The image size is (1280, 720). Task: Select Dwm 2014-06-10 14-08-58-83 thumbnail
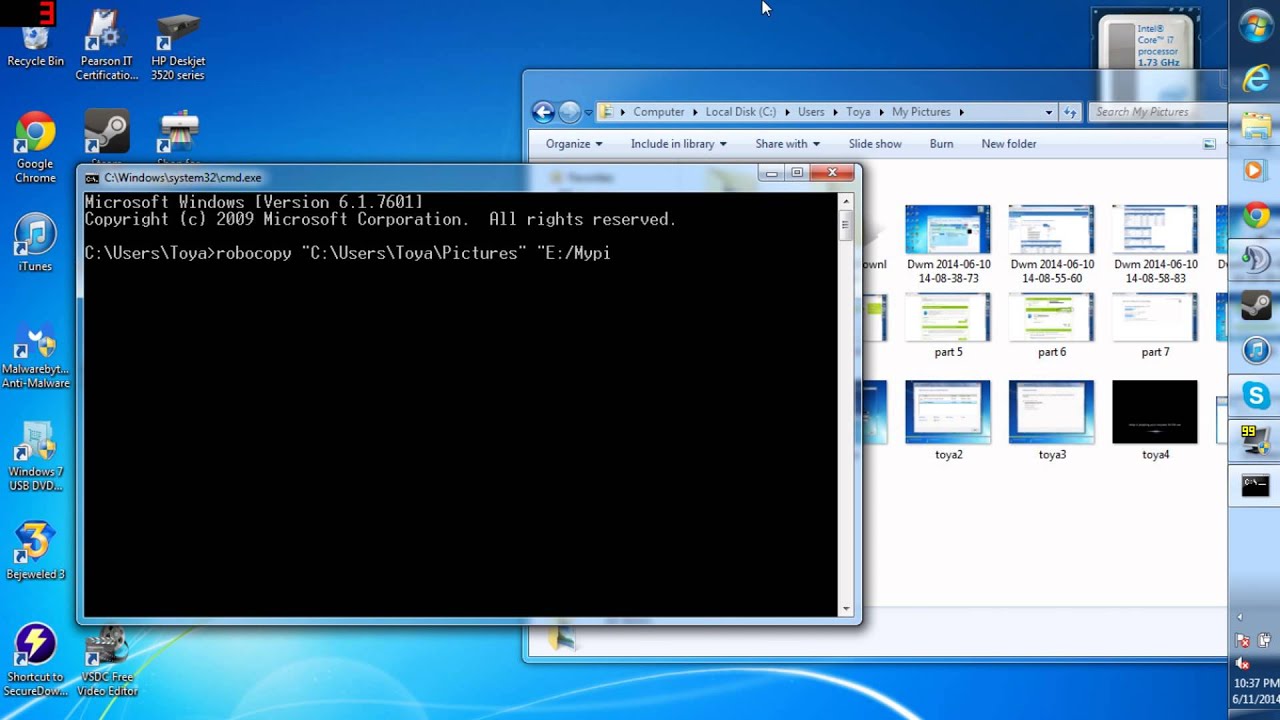tap(1155, 244)
